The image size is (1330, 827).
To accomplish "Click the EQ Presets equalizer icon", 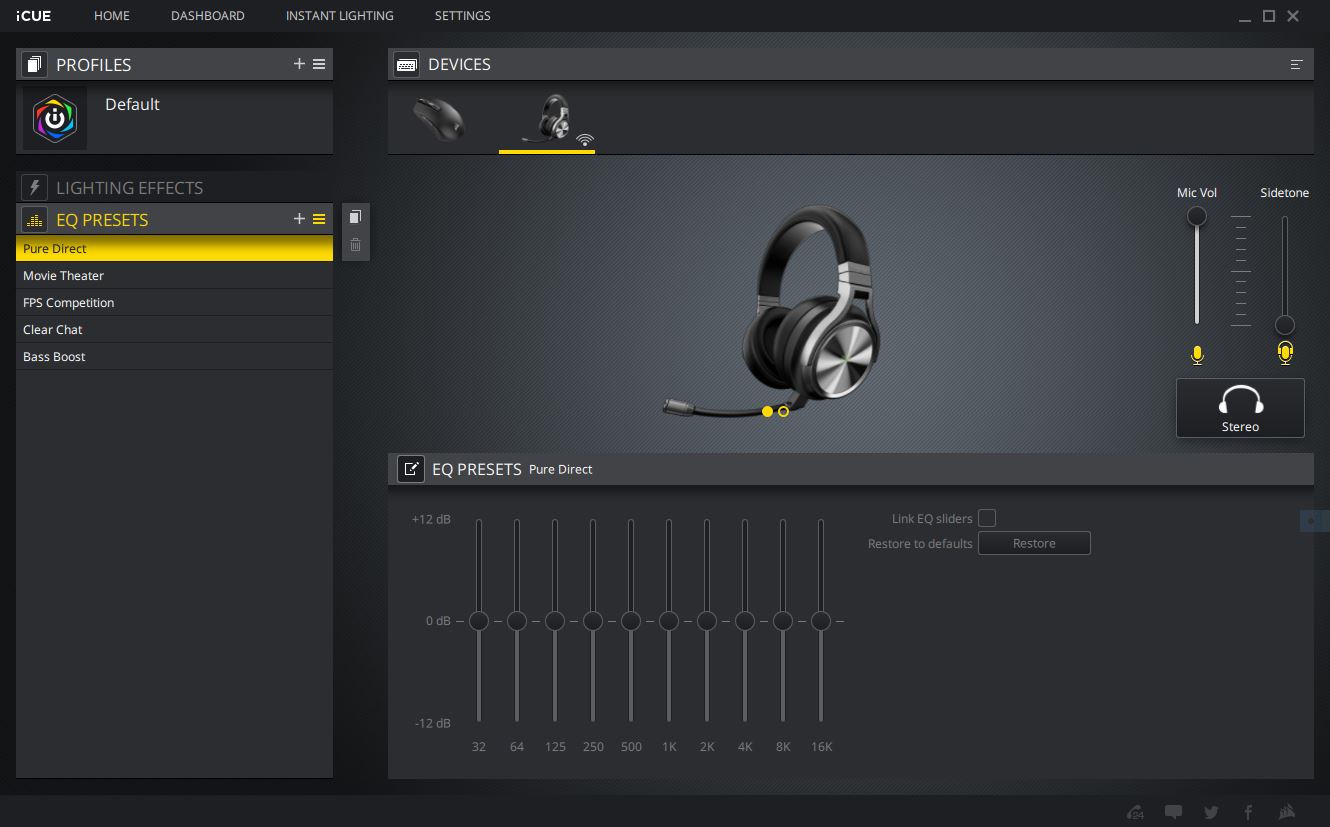I will coord(34,220).
